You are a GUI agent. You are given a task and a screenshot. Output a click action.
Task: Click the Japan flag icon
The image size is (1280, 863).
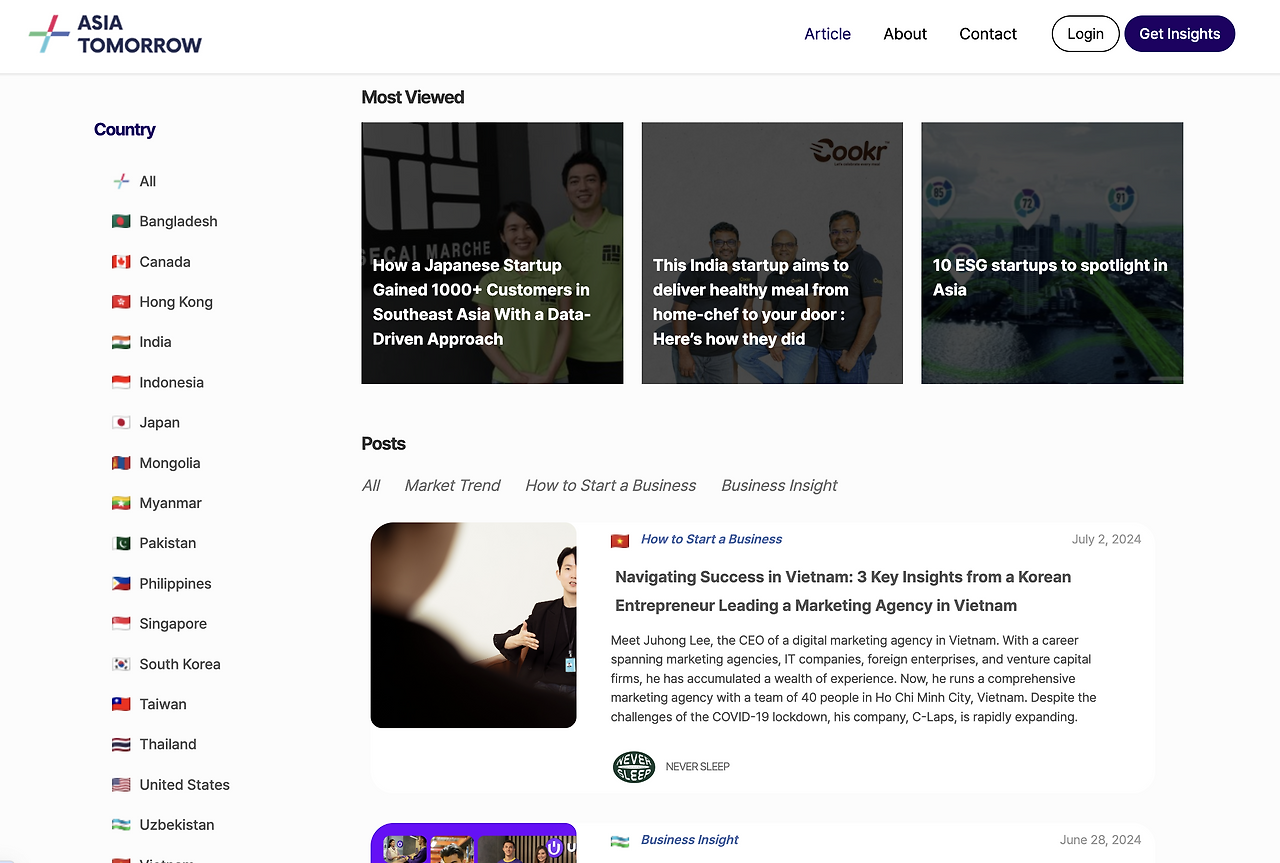point(121,423)
